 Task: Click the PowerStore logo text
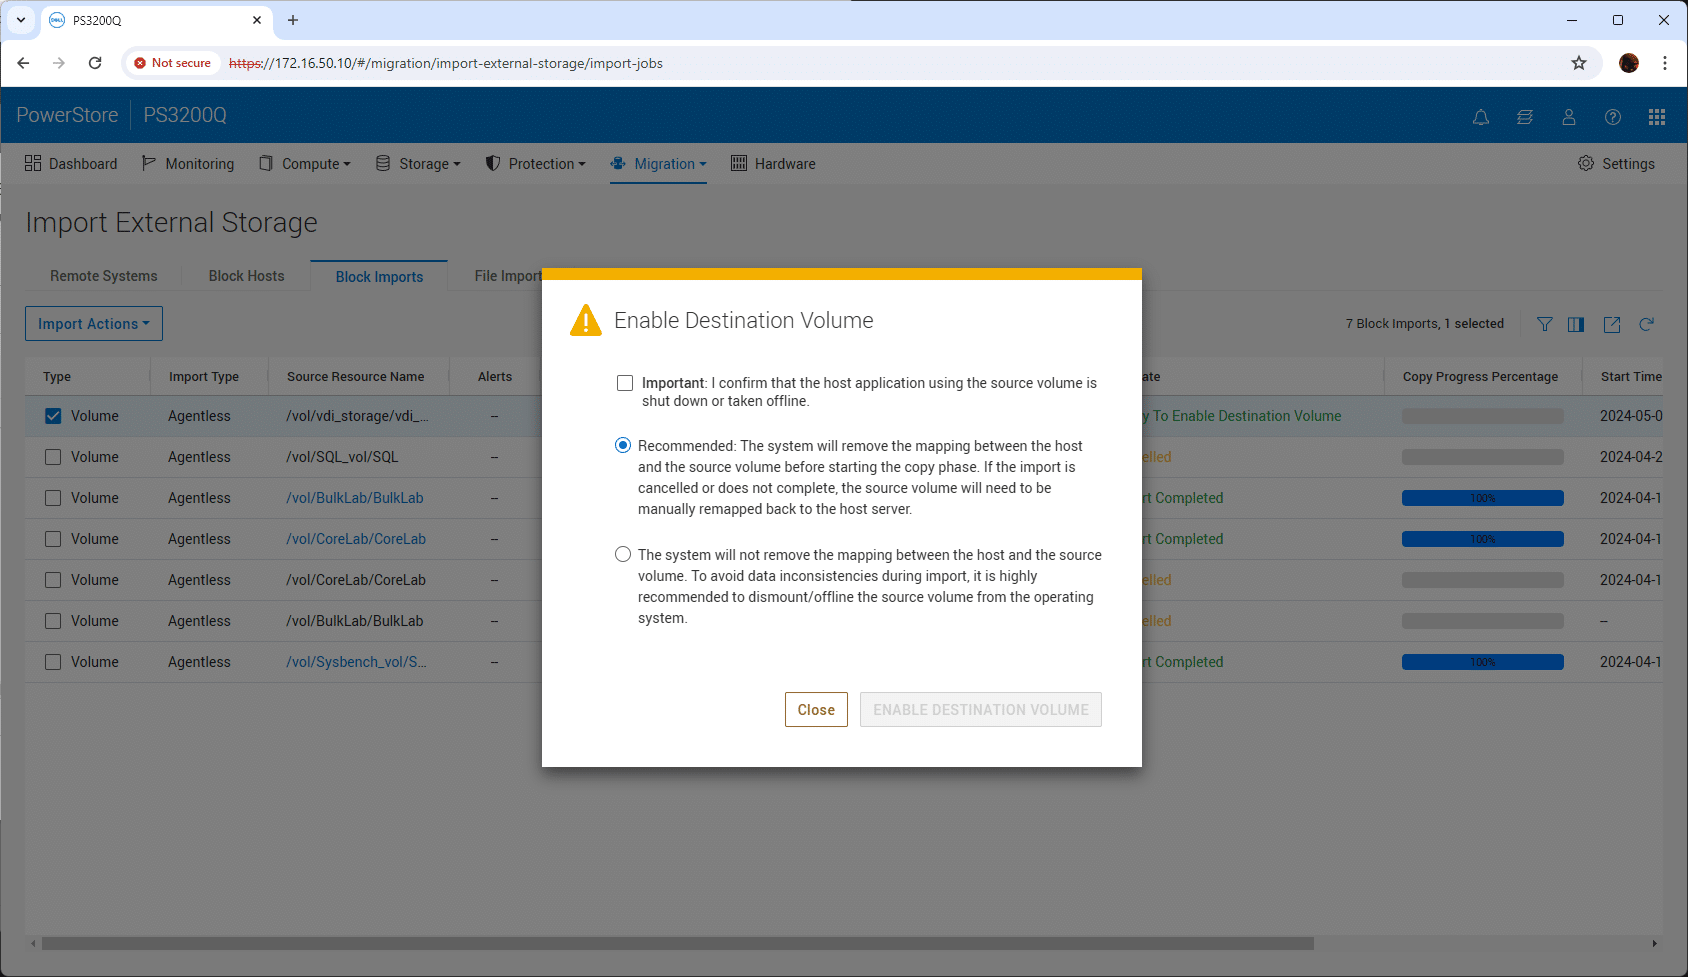pyautogui.click(x=67, y=115)
